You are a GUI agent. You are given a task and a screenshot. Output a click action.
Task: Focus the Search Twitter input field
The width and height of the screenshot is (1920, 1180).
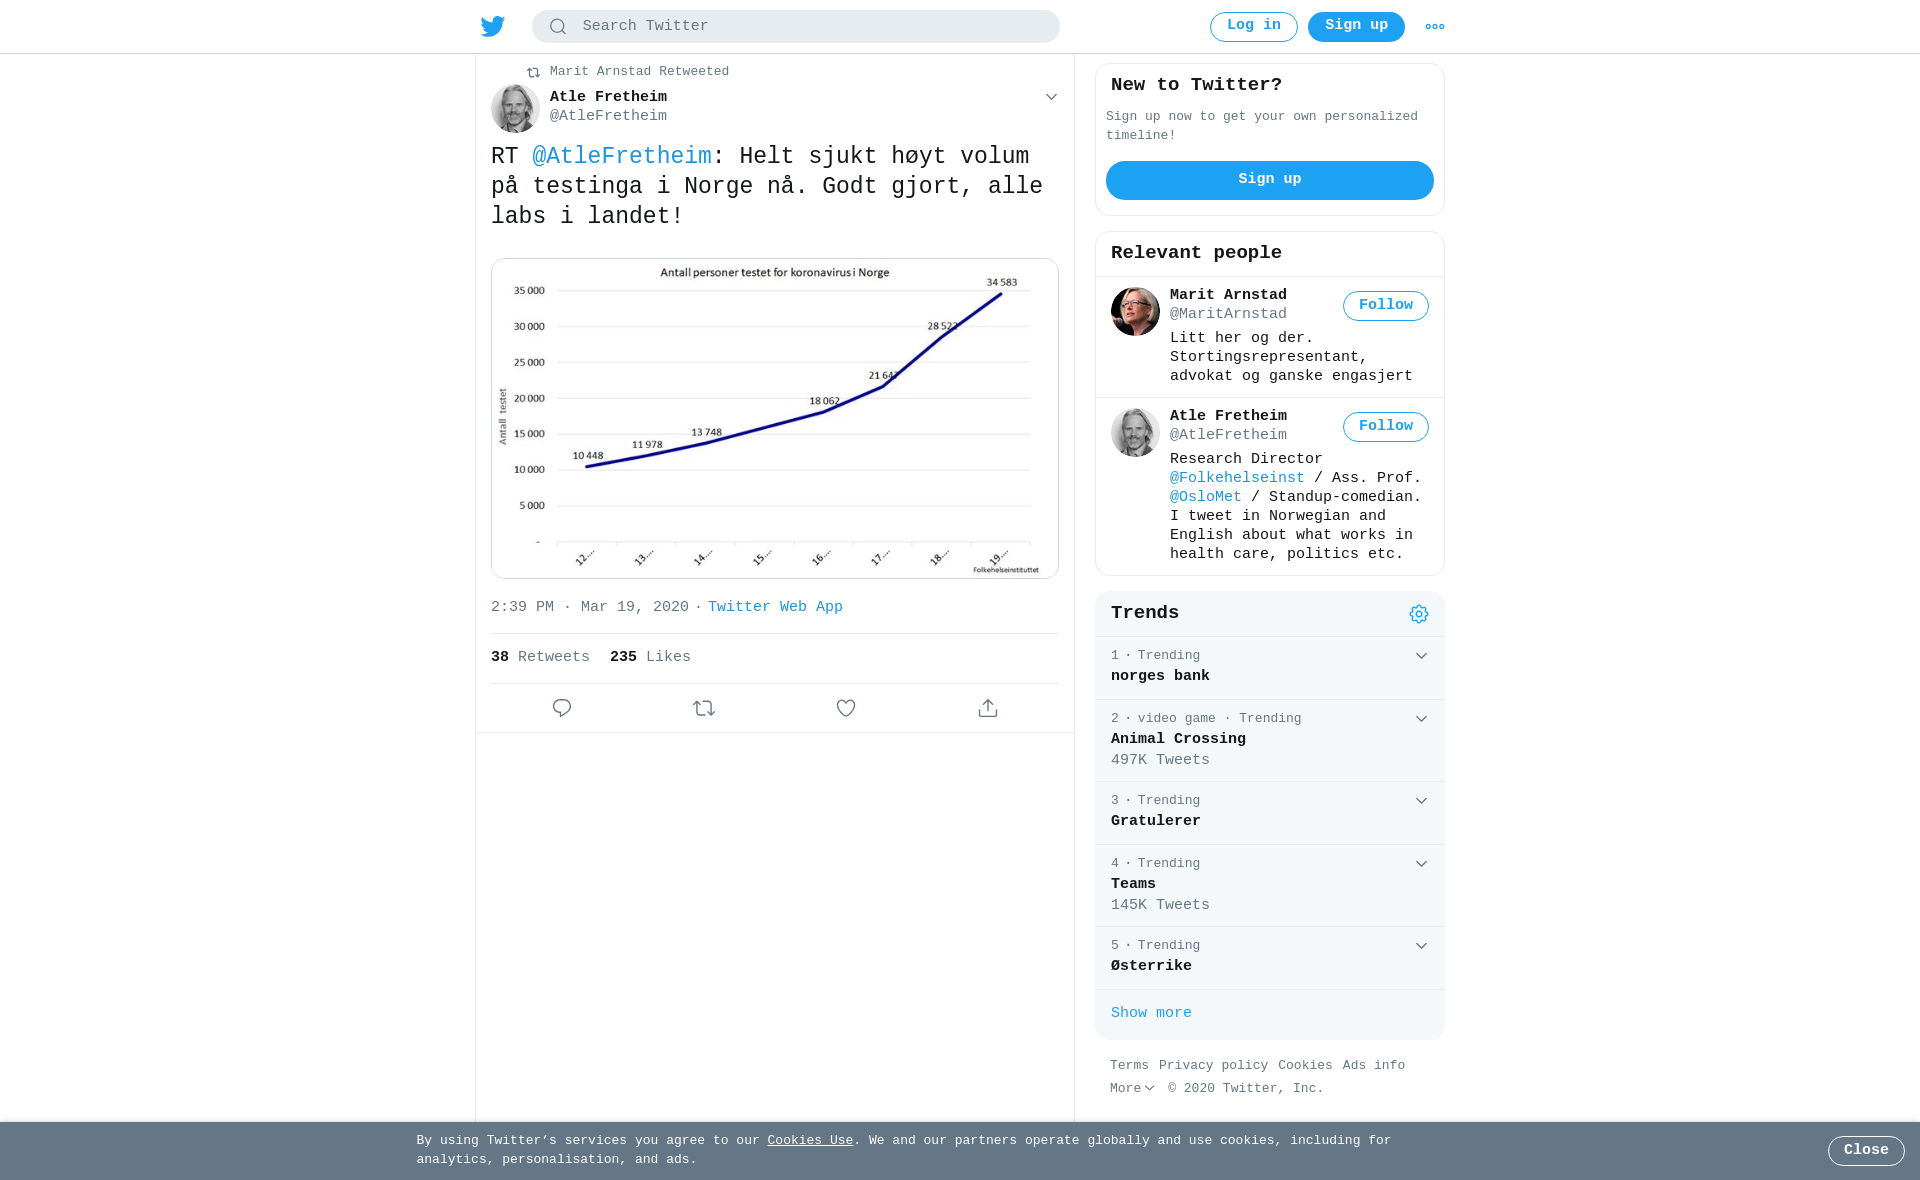coord(796,27)
